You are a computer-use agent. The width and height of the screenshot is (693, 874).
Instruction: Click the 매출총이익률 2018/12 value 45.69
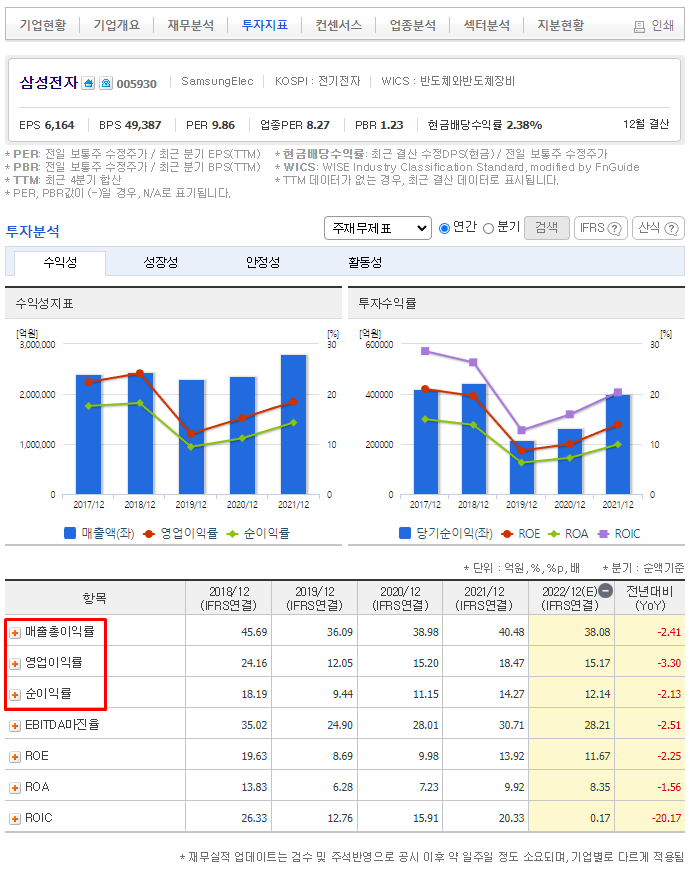(254, 633)
